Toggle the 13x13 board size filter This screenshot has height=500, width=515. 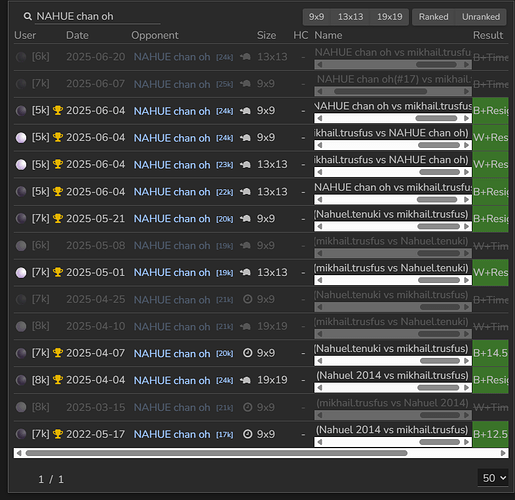click(350, 17)
